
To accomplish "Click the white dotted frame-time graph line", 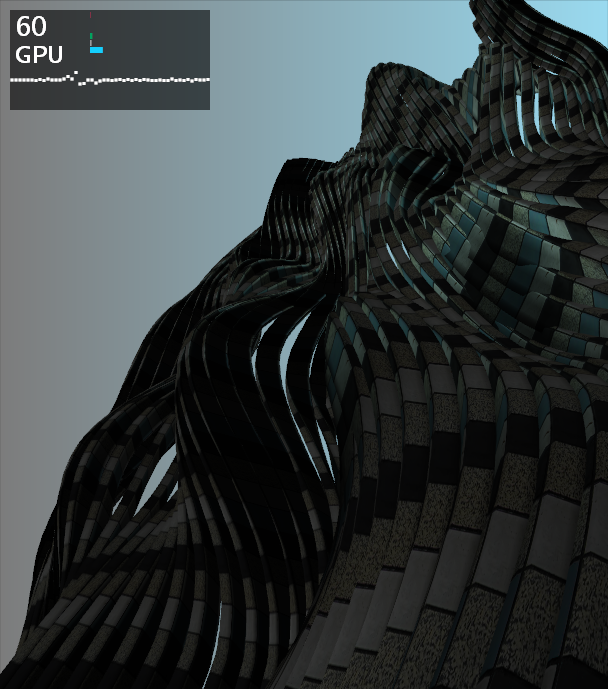I will [110, 80].
